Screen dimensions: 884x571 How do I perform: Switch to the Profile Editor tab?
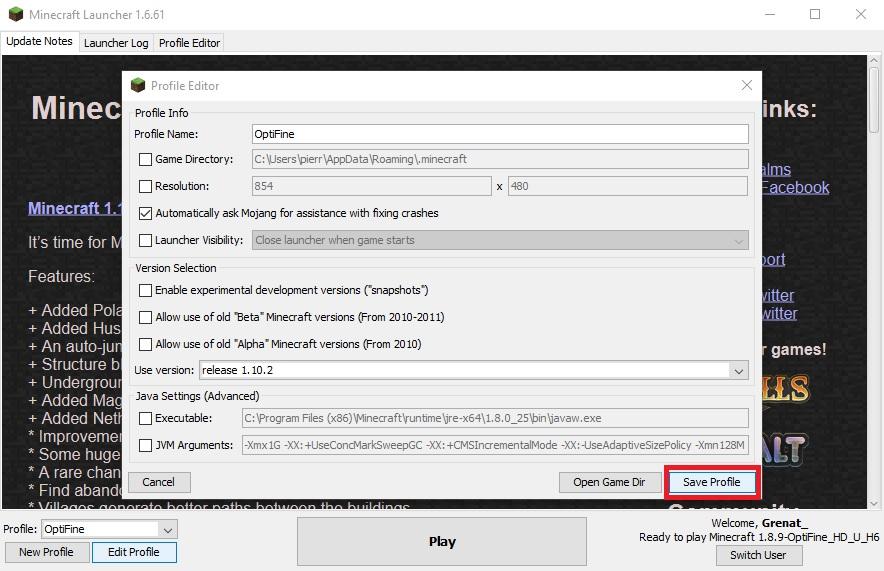click(189, 43)
